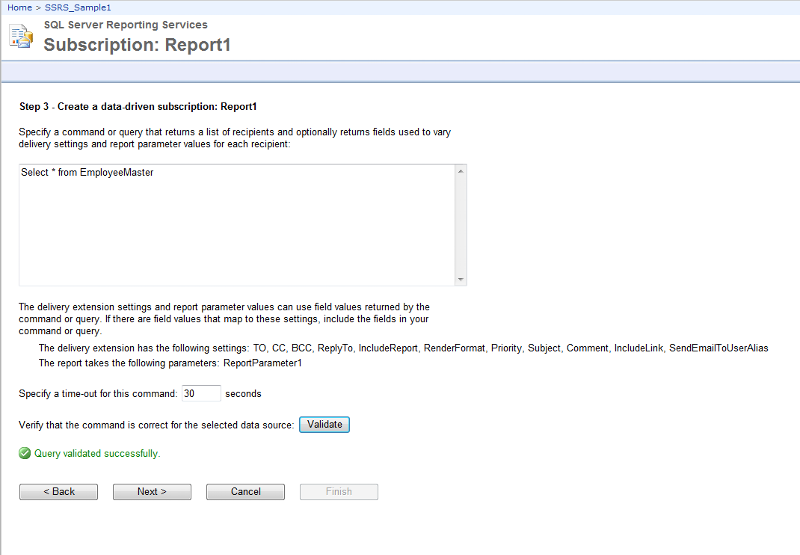Click the 'Query validated successfully.' message

(x=97, y=453)
